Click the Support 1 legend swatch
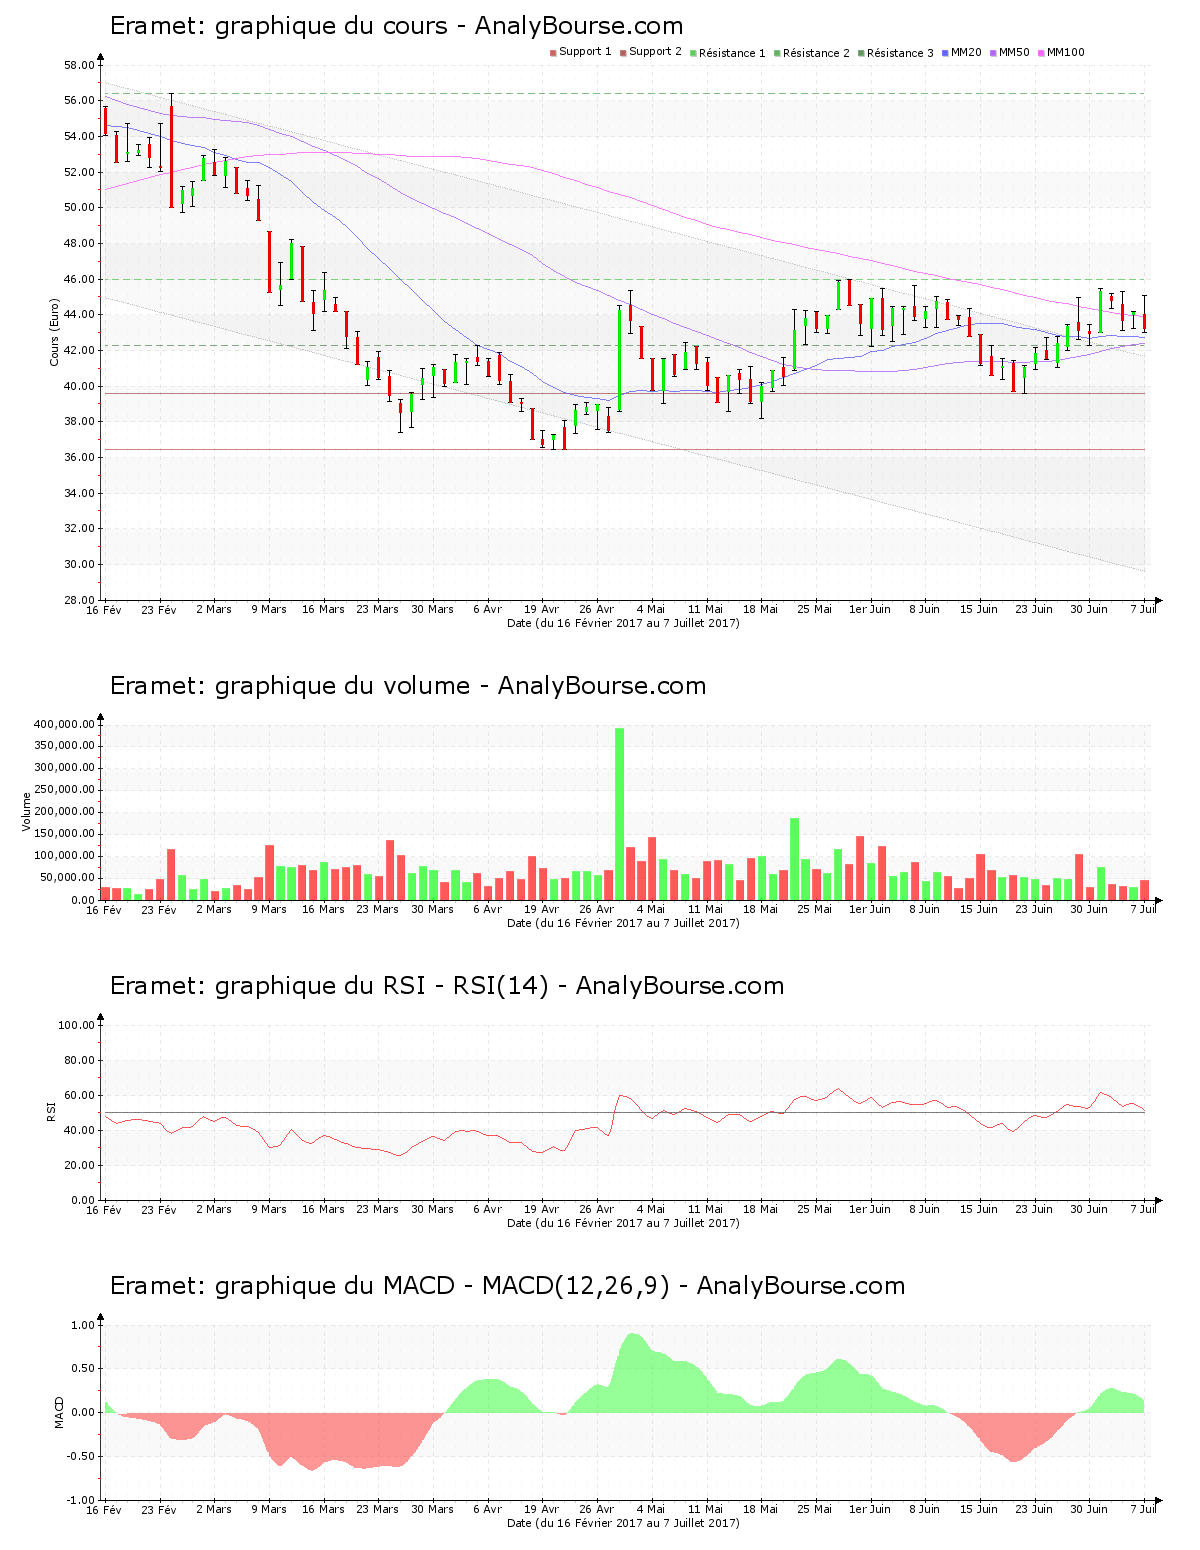Viewport: 1200px width, 1550px height. (553, 53)
